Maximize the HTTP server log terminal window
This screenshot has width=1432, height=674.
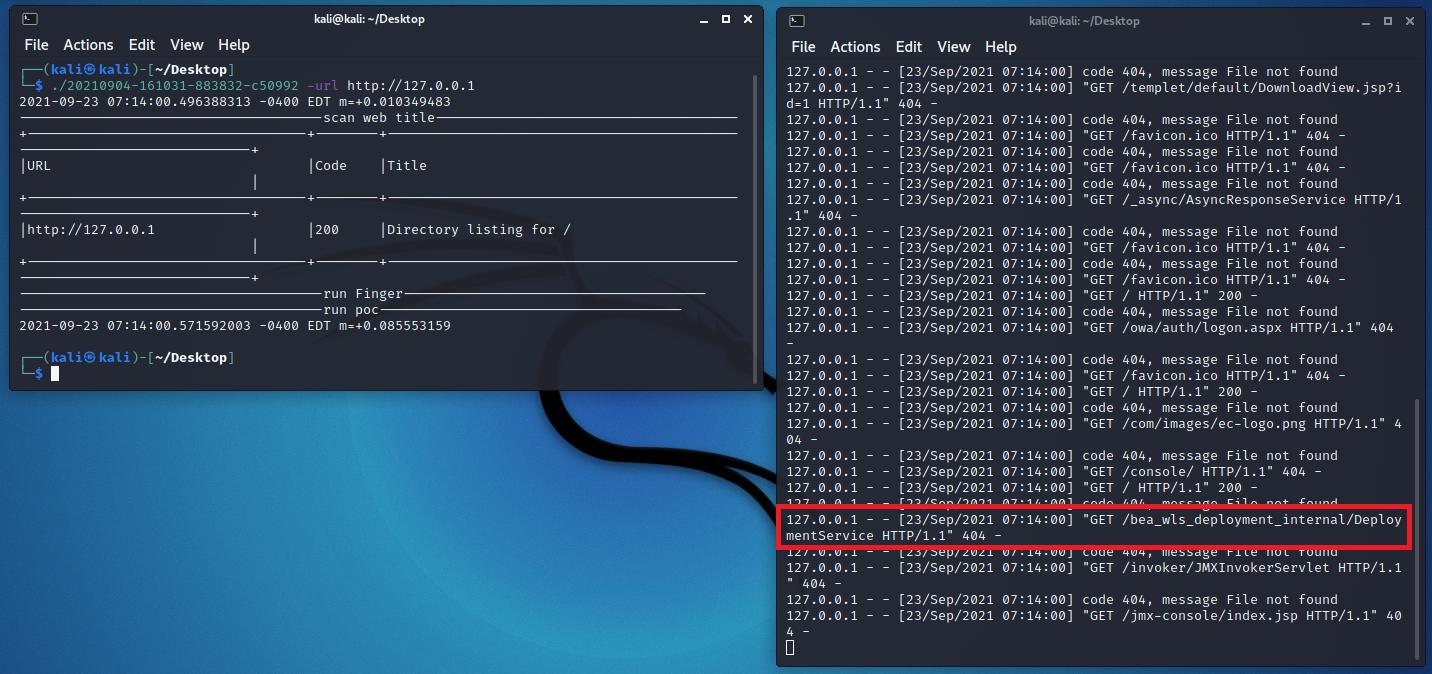pos(1388,21)
